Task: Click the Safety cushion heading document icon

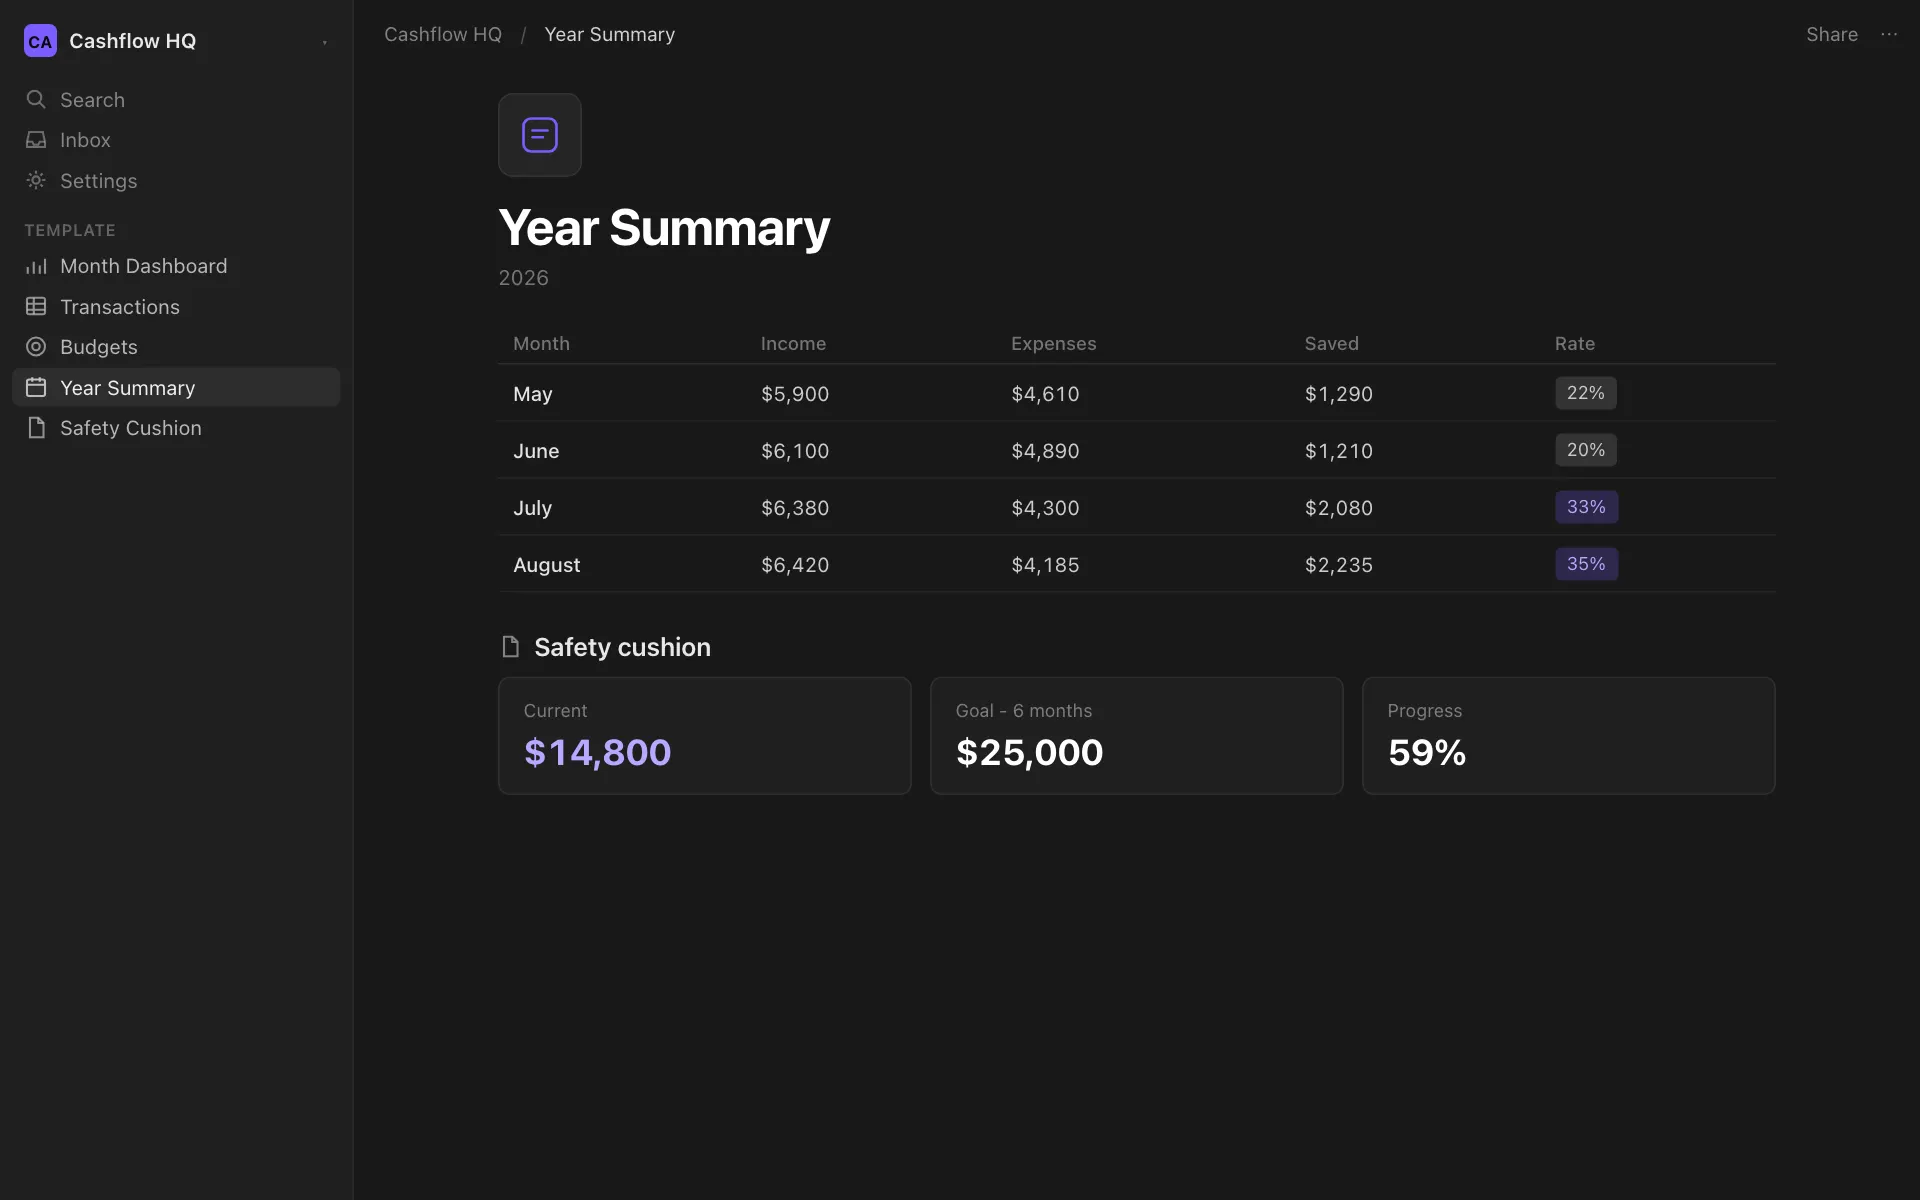Action: click(511, 647)
